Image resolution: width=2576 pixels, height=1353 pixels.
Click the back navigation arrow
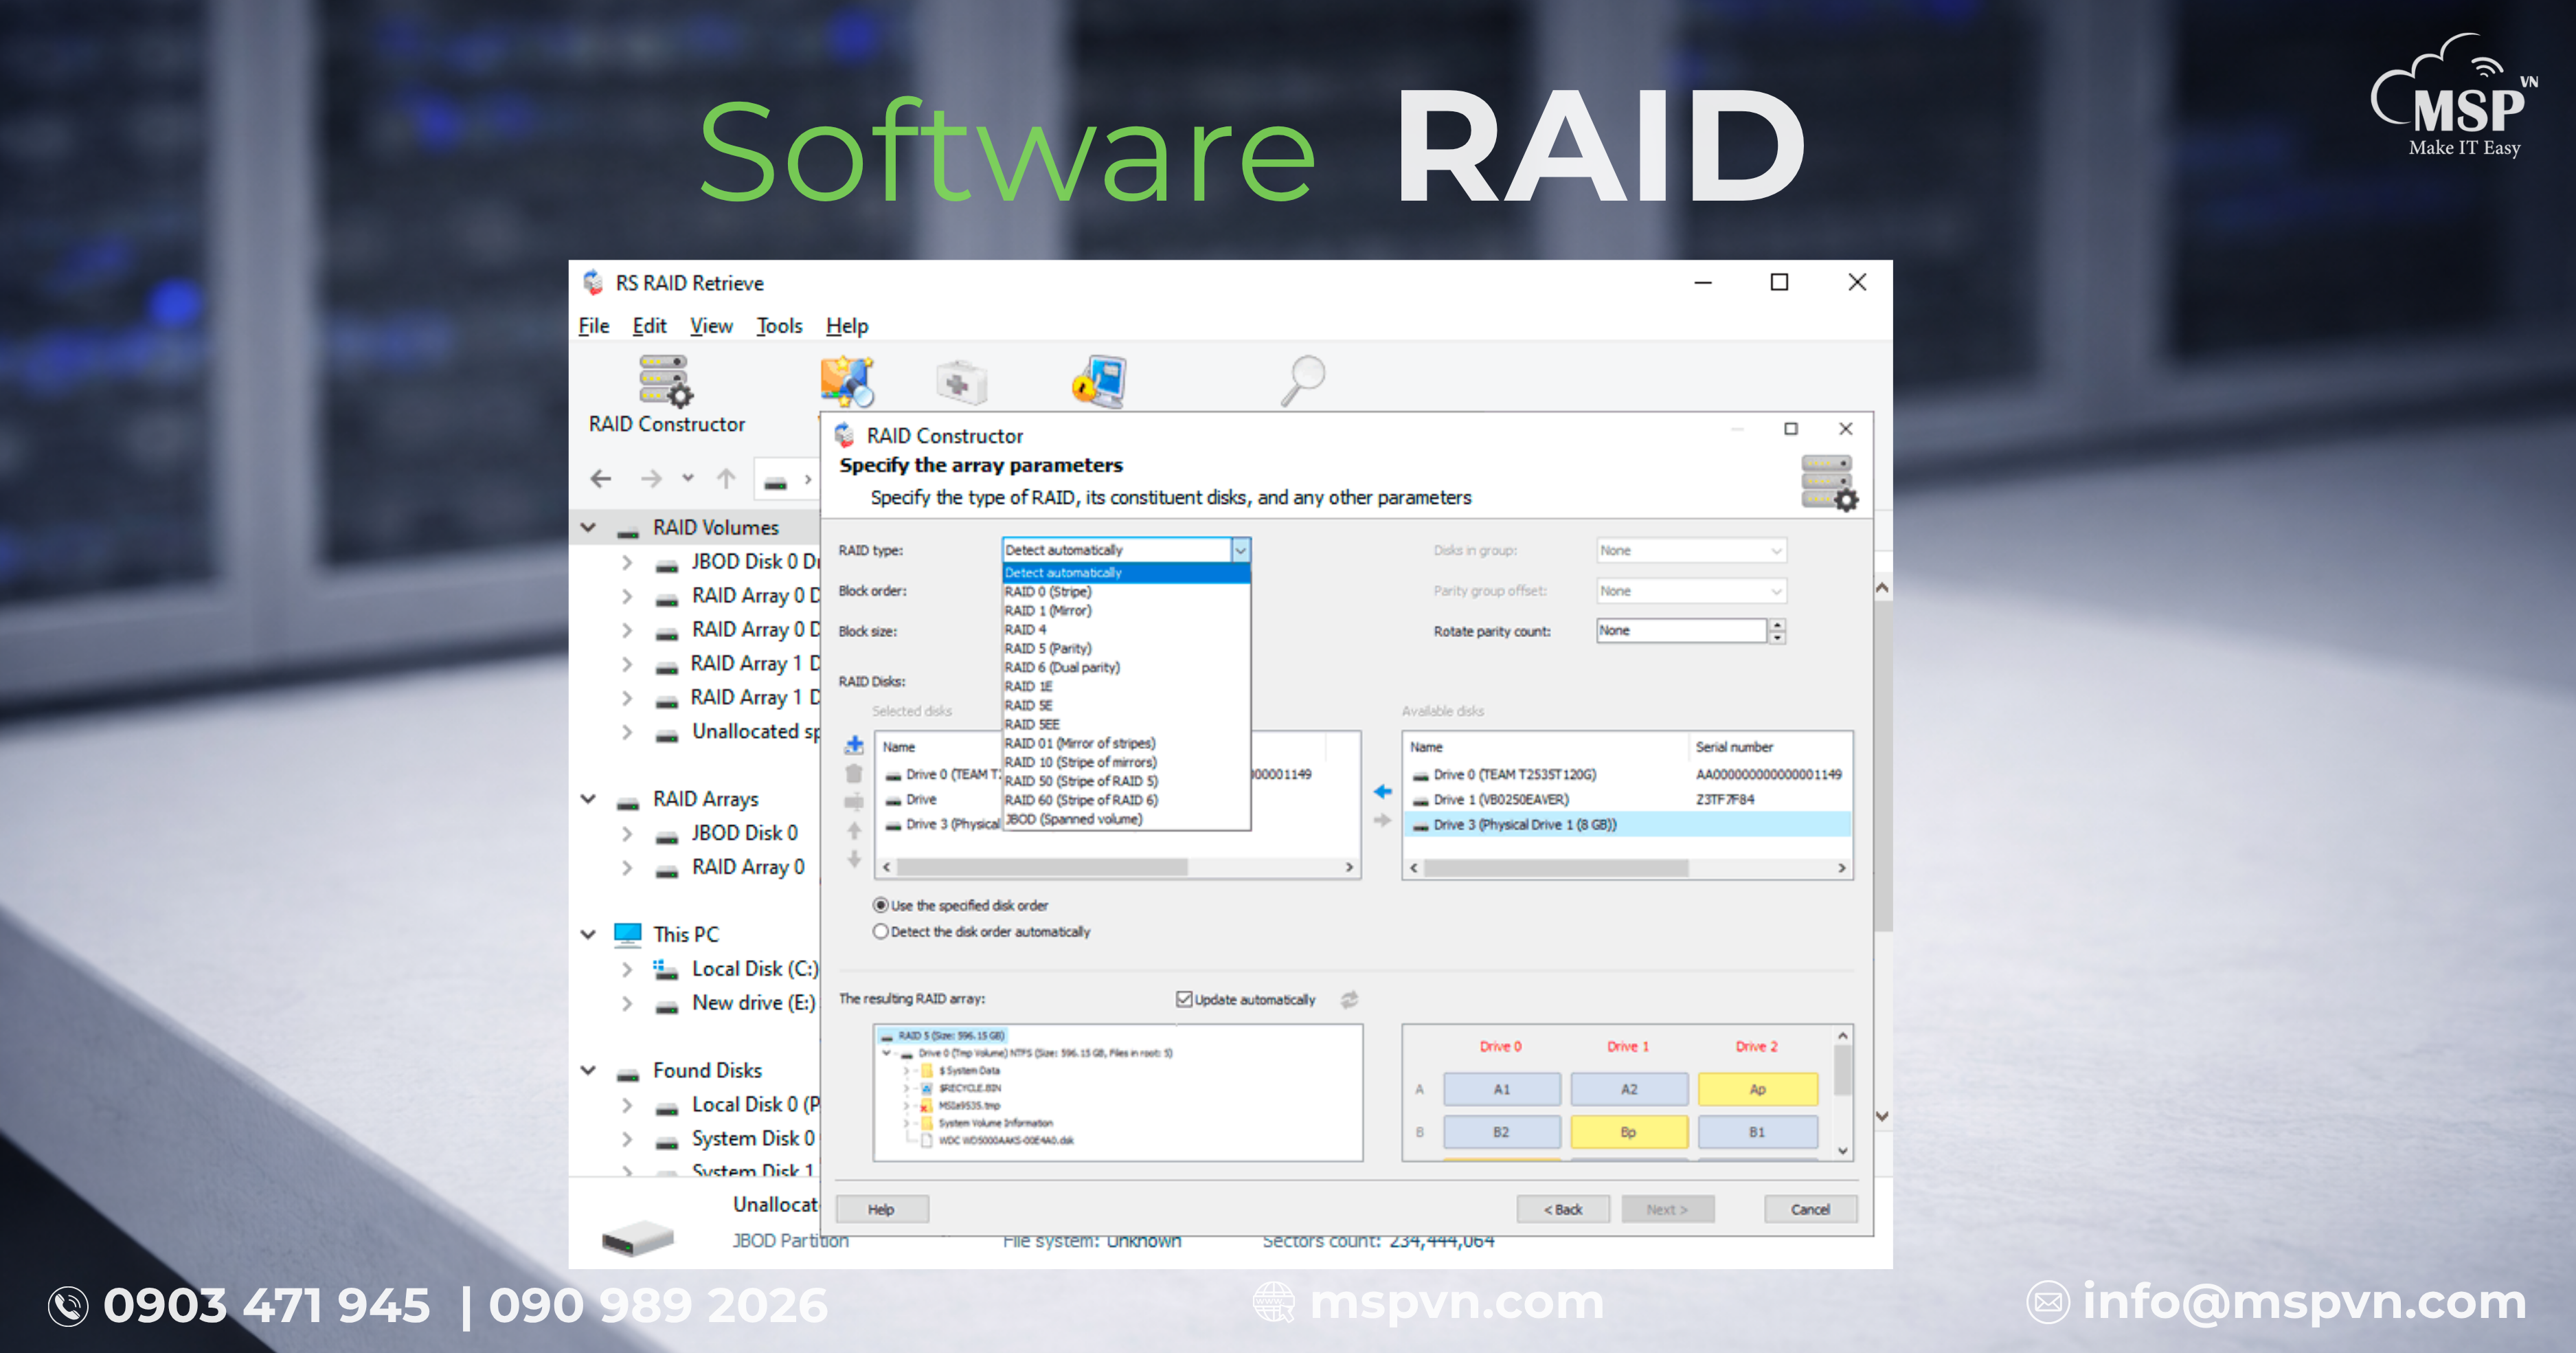click(x=601, y=479)
